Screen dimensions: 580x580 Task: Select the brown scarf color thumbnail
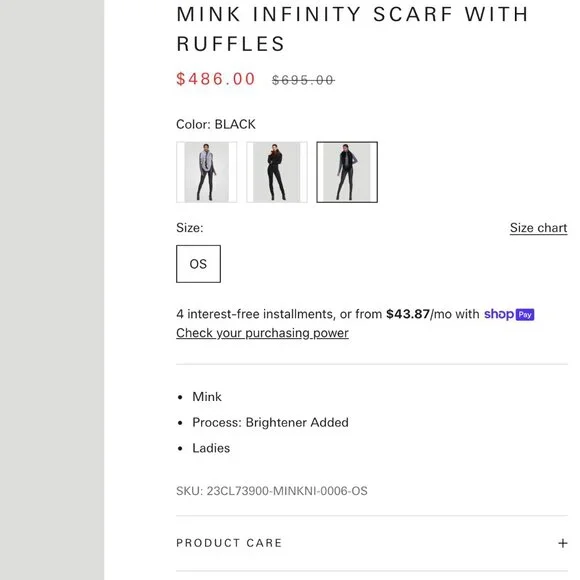point(277,172)
